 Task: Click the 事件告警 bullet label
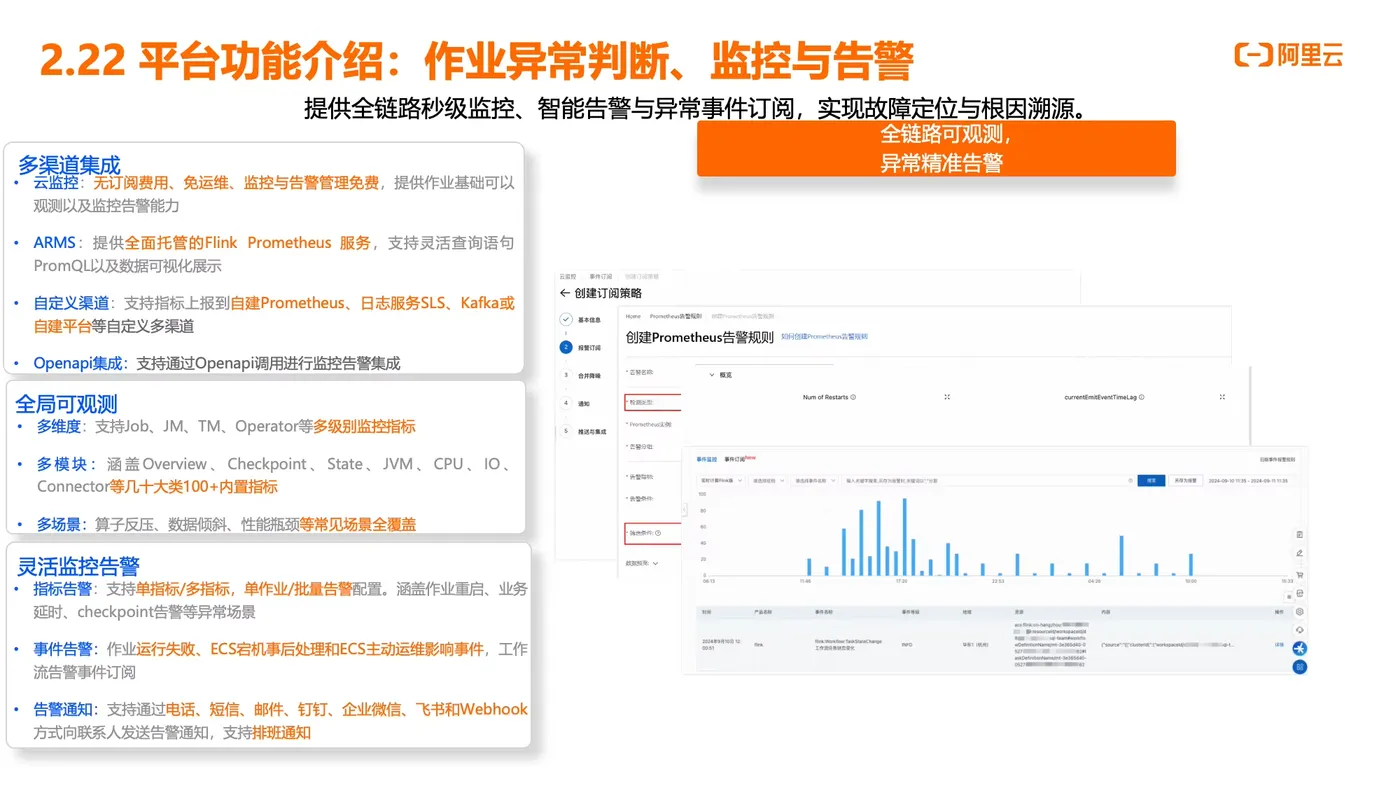[62, 649]
